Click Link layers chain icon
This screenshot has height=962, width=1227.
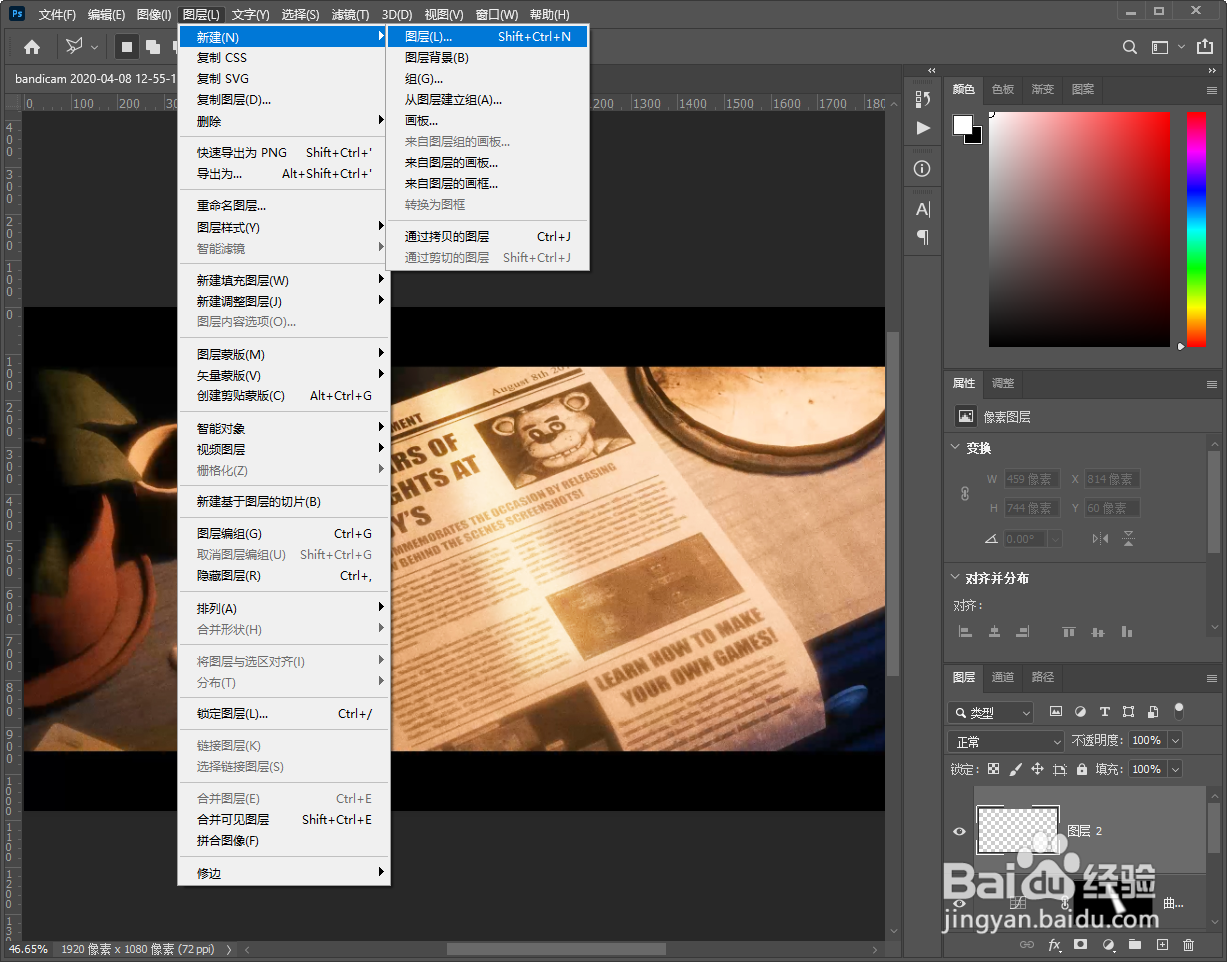[x=1027, y=944]
